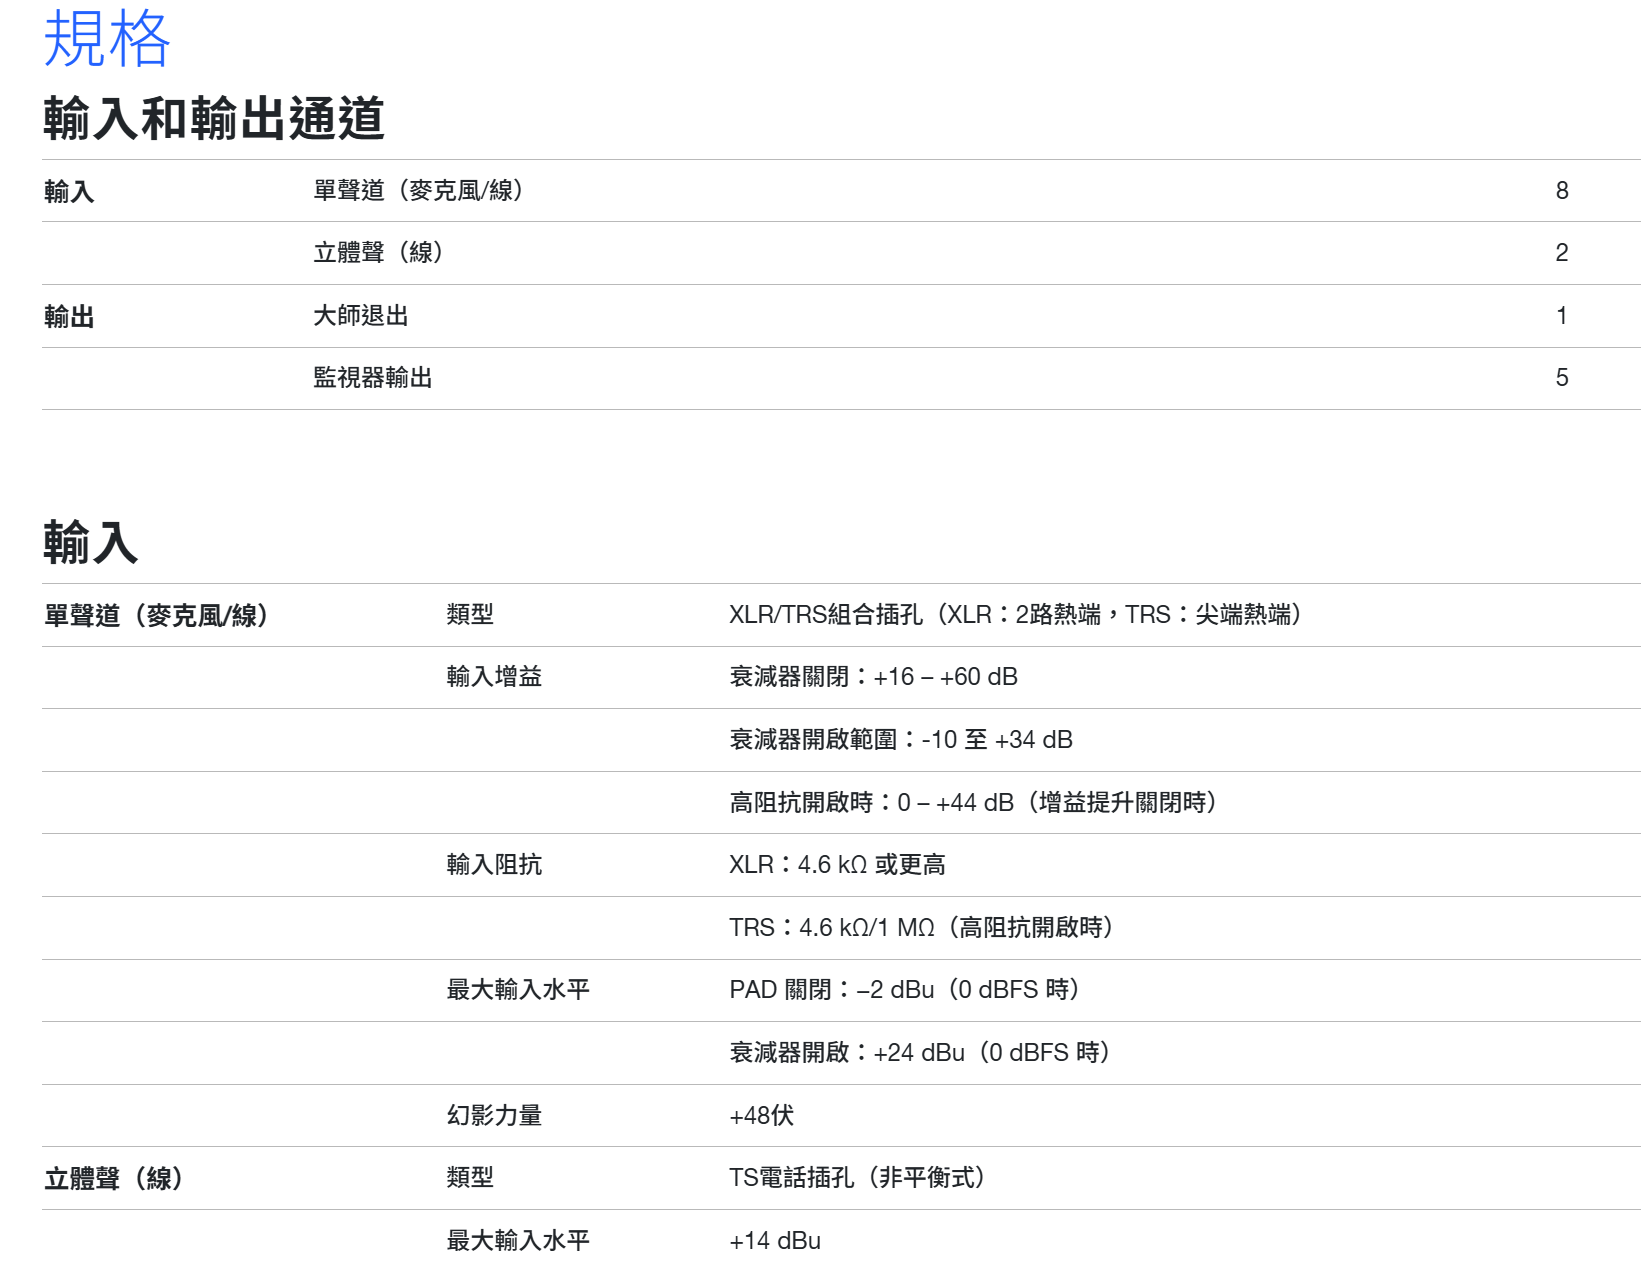Viewport: 1641px width, 1271px height.
Task: Select the TRS：4.6 kΩ/1 MΩ impedance value
Action: pos(921,928)
